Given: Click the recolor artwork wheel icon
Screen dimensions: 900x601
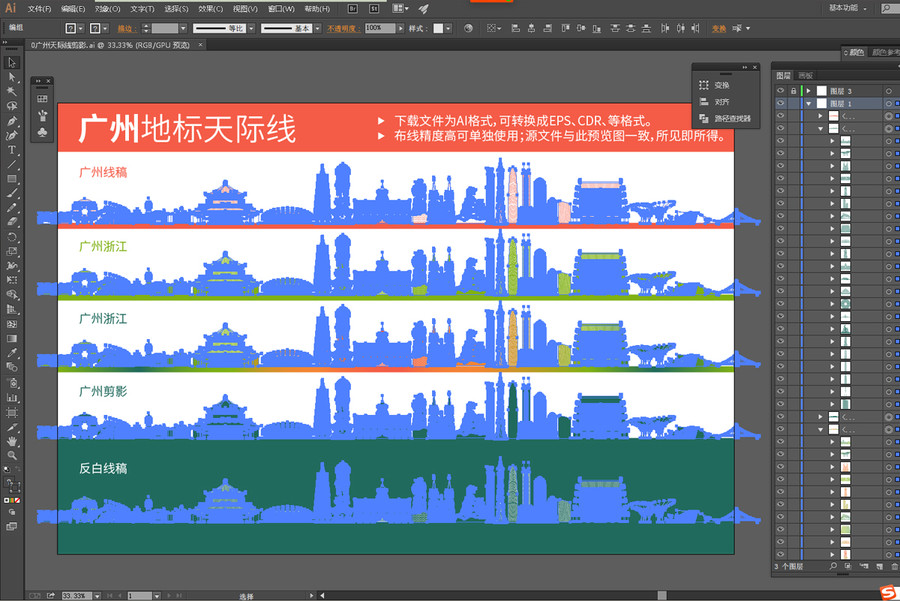Looking at the screenshot, I should pos(468,28).
